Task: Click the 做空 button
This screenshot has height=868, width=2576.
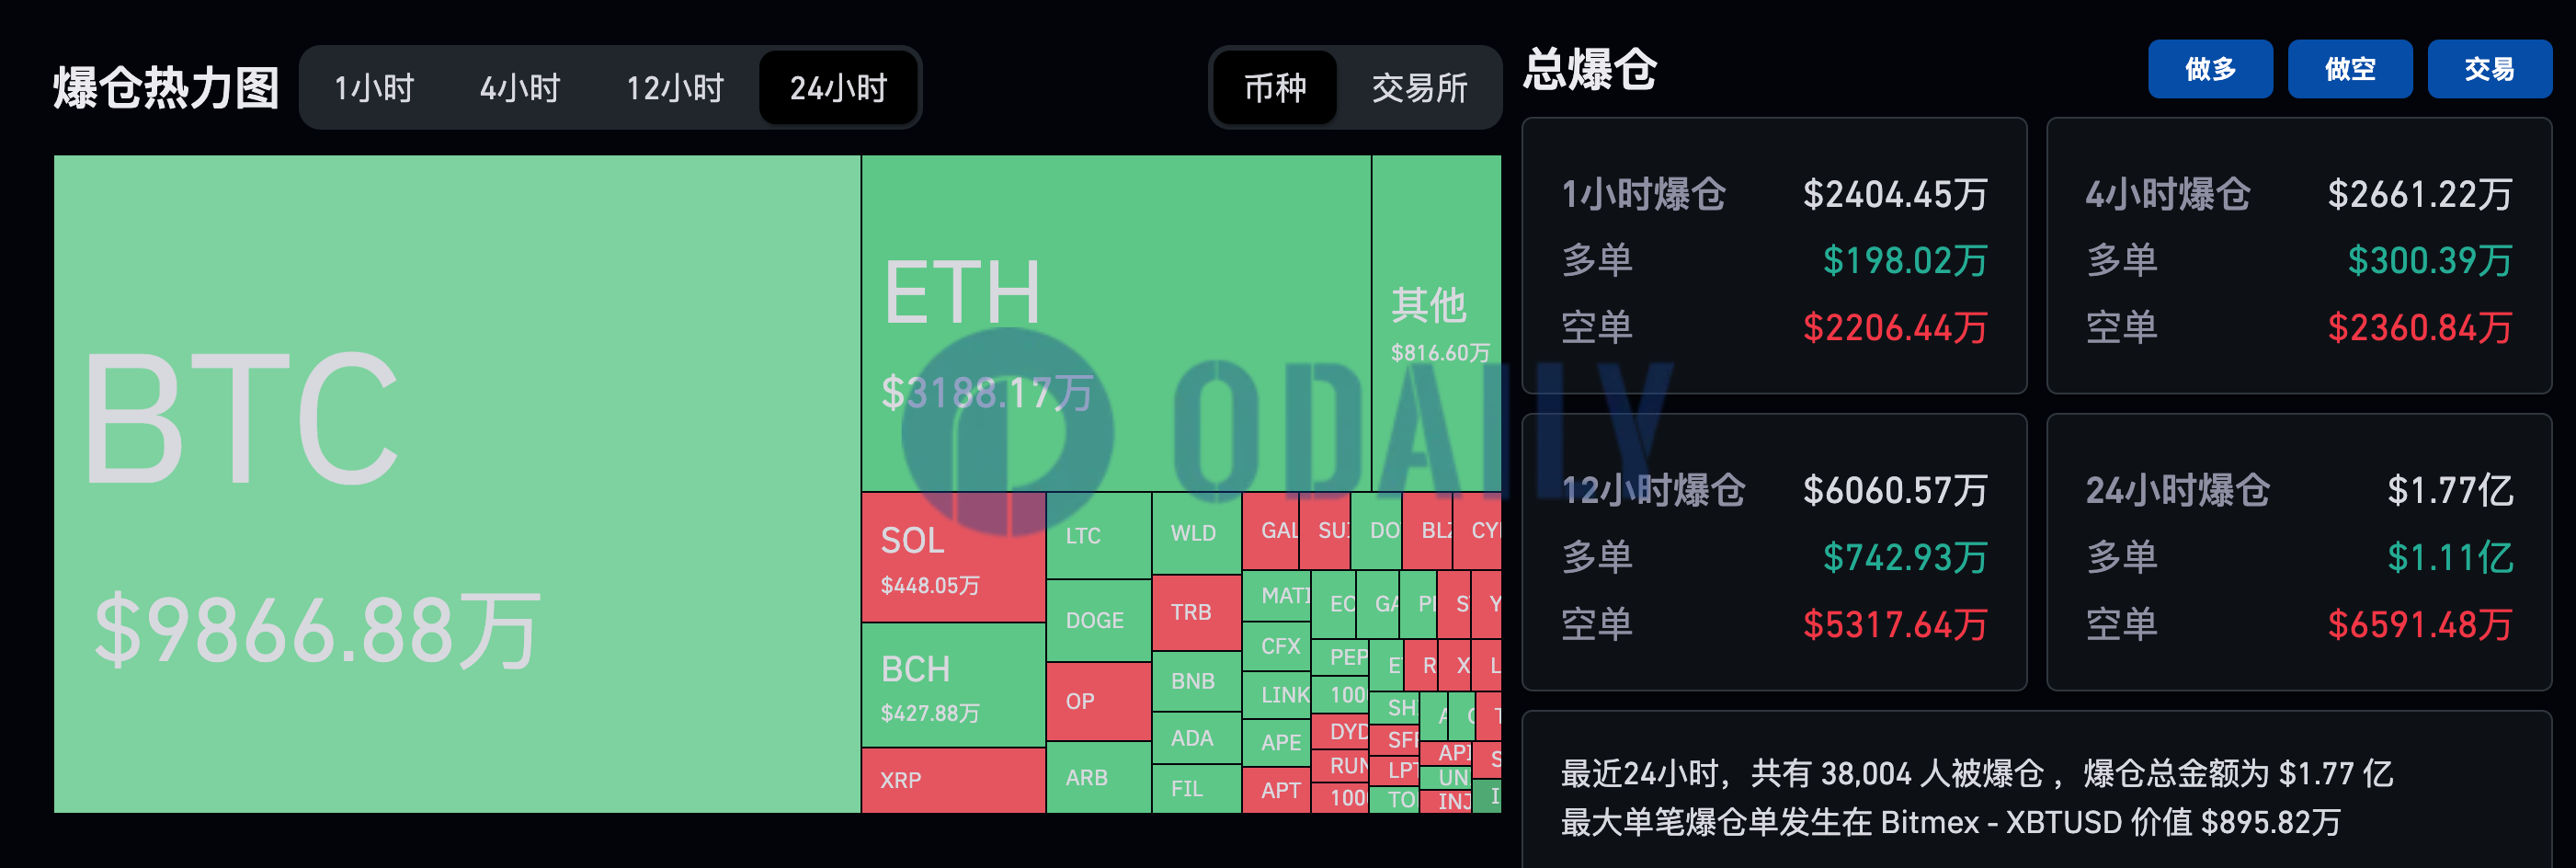Action: [2350, 69]
